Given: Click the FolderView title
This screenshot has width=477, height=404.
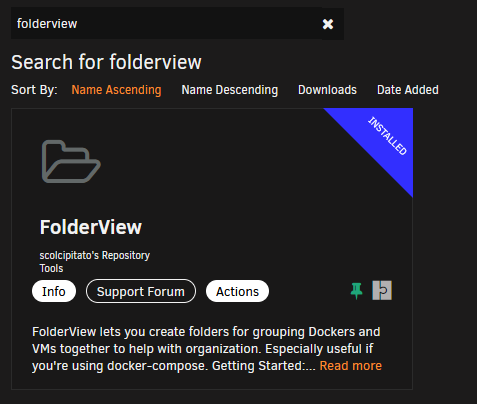Looking at the screenshot, I should [x=91, y=227].
